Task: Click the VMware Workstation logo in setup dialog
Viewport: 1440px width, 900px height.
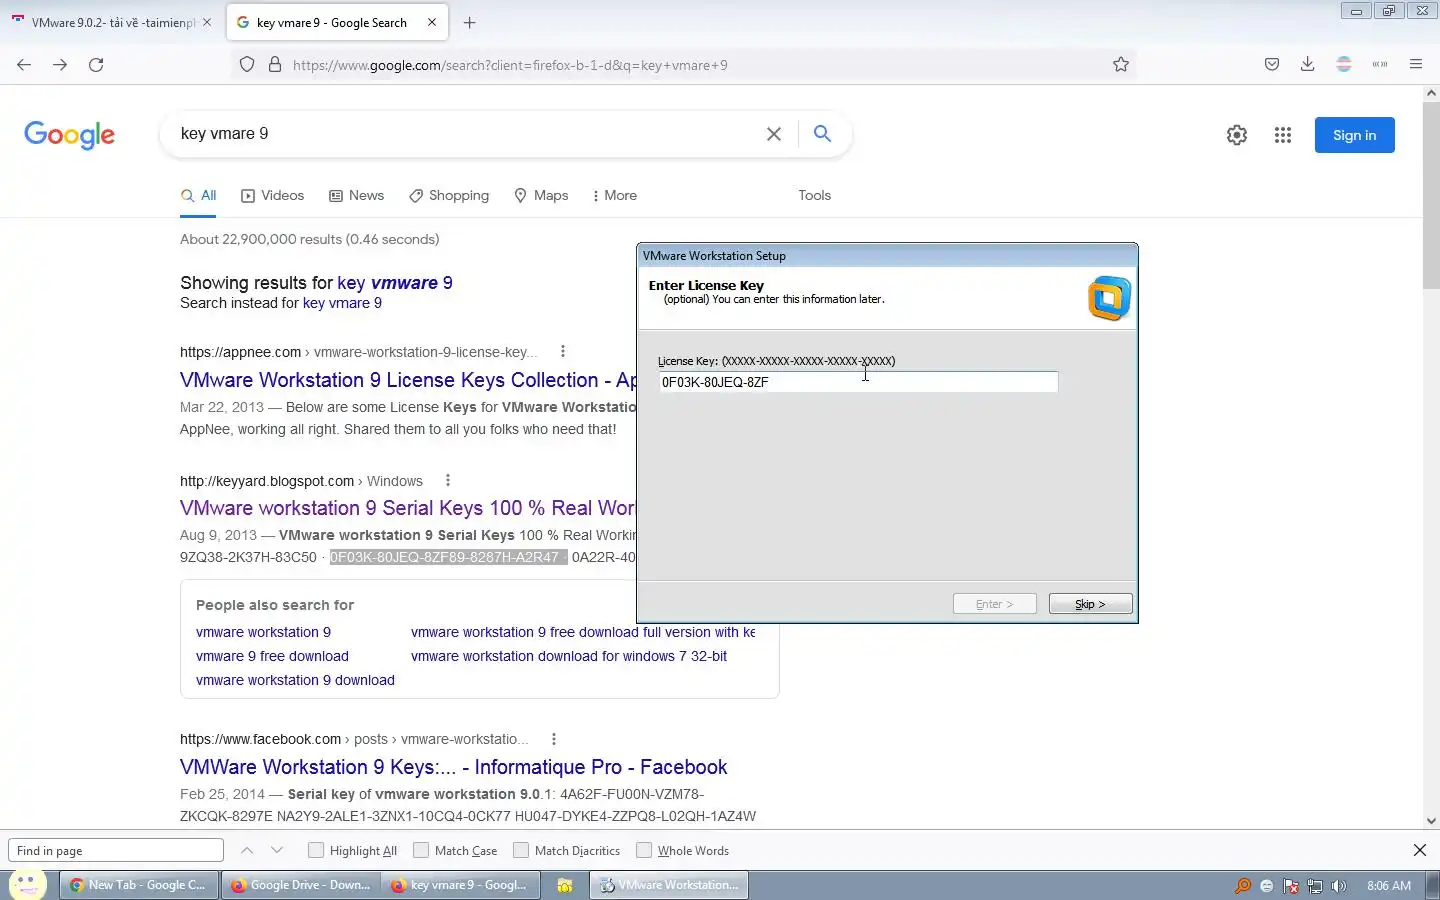Action: point(1109,298)
